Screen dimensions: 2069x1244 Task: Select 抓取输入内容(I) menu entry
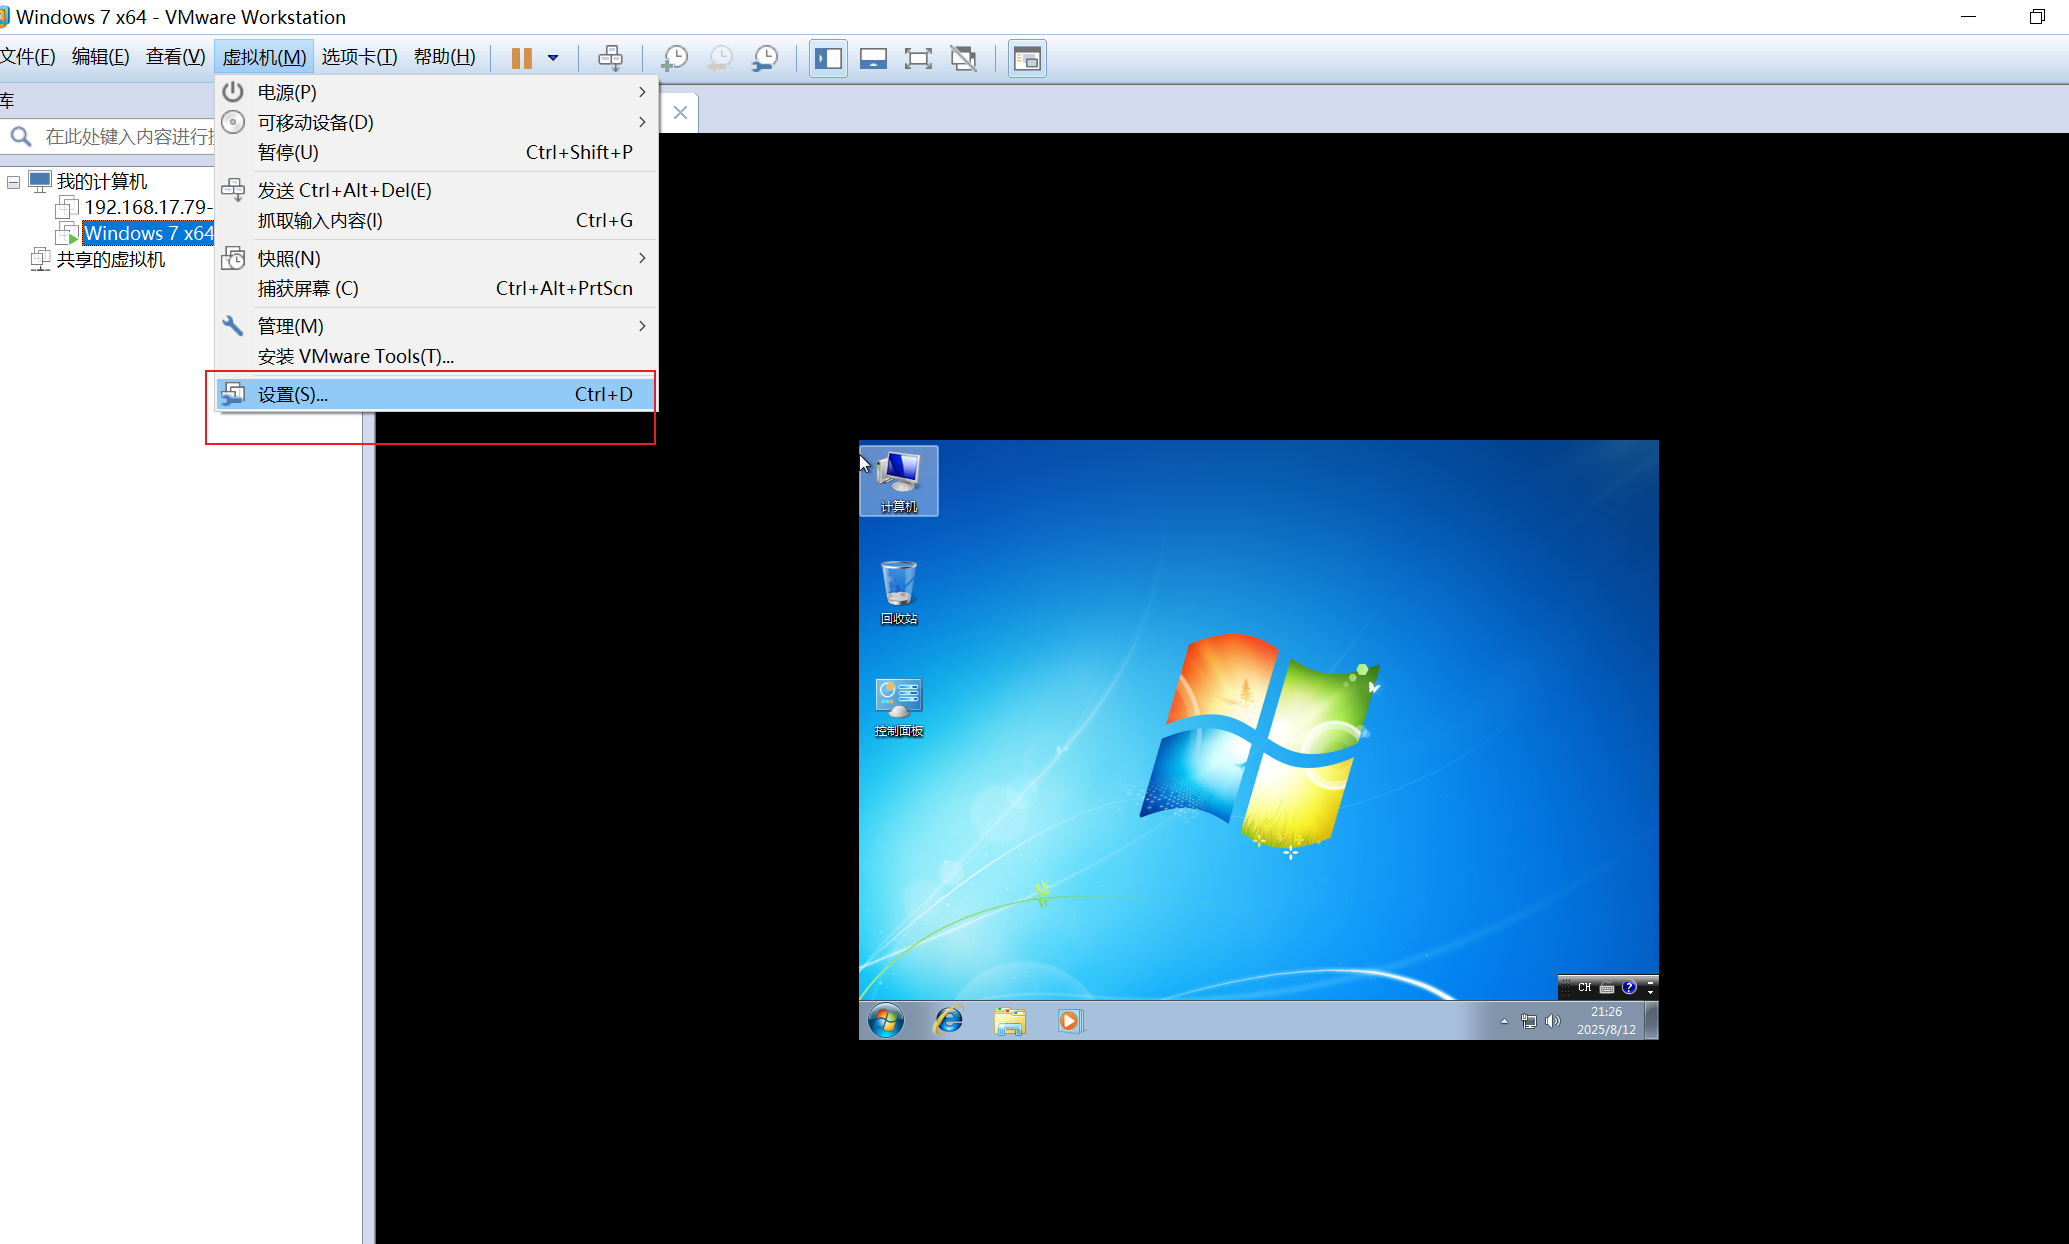click(437, 220)
